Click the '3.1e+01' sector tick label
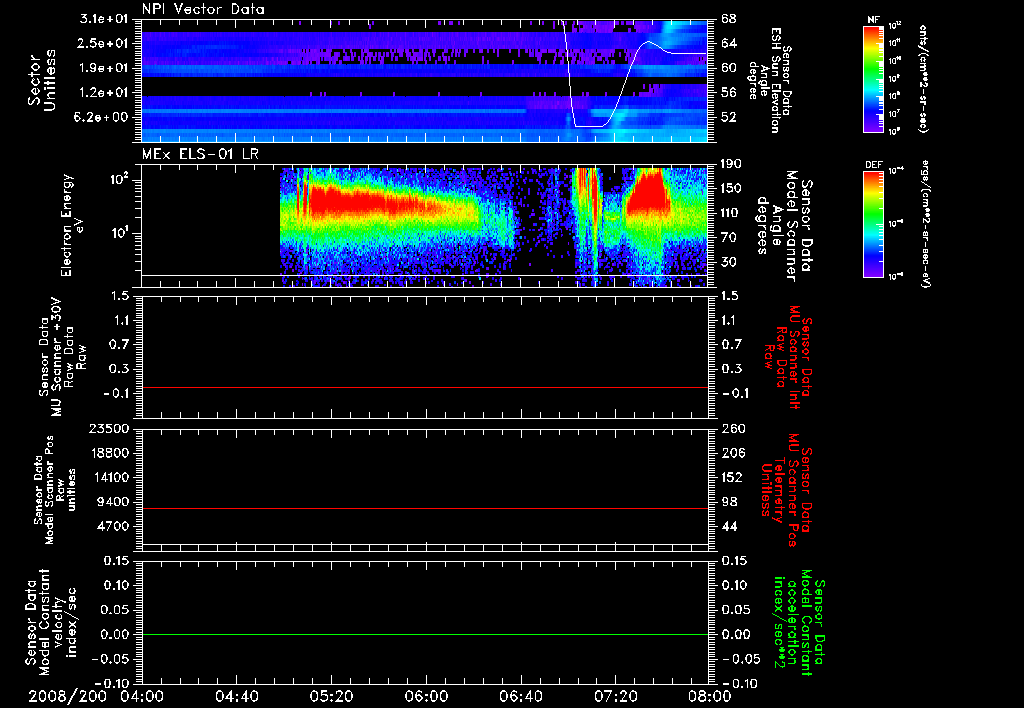 pyautogui.click(x=104, y=19)
